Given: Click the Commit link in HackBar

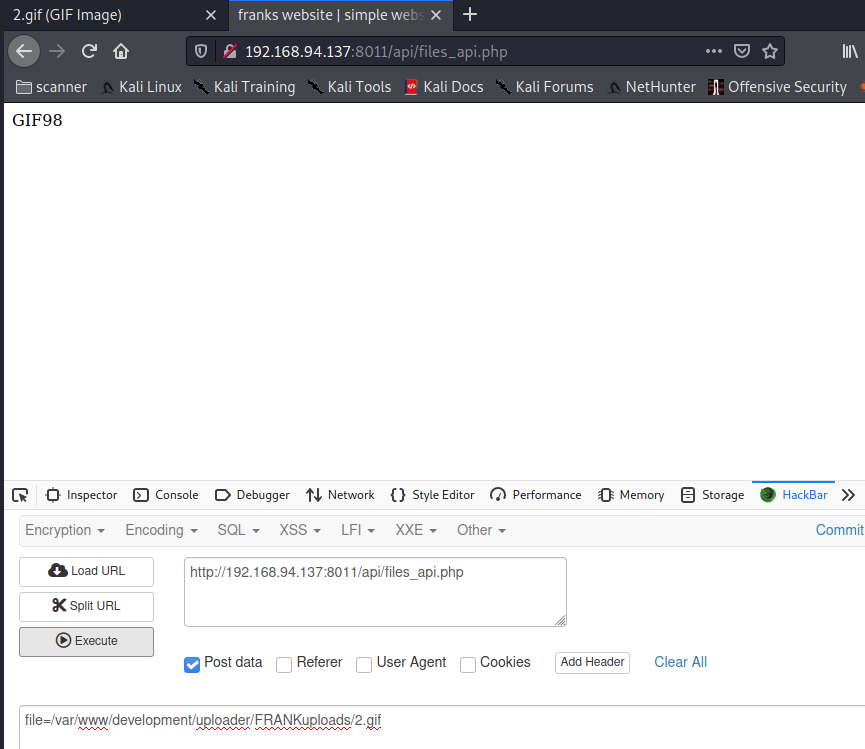Looking at the screenshot, I should pyautogui.click(x=840, y=530).
